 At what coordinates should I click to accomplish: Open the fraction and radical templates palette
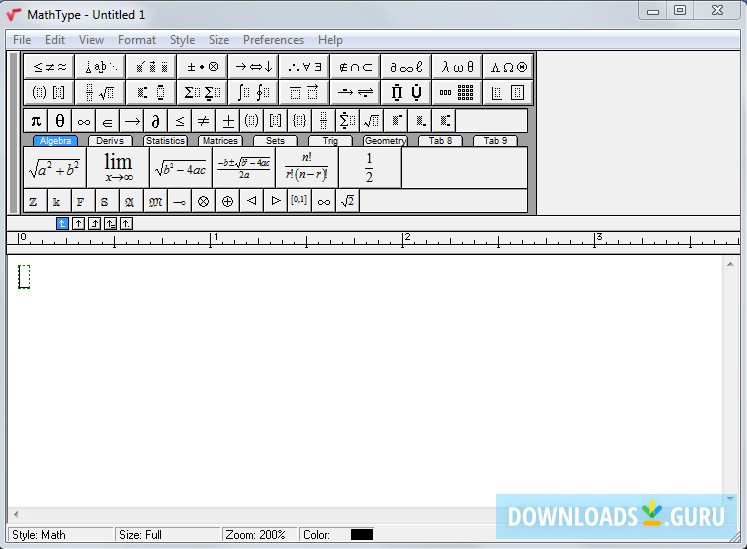point(101,92)
